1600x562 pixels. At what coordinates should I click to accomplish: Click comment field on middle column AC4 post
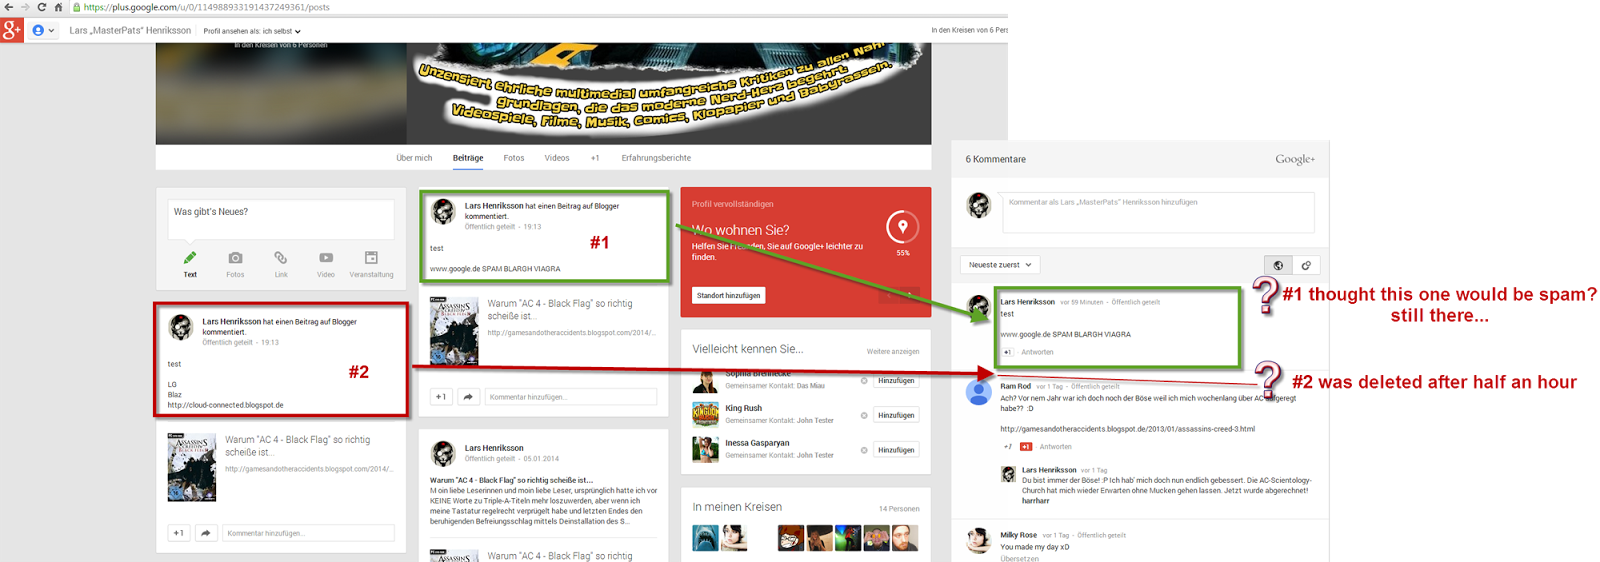[x=570, y=397]
